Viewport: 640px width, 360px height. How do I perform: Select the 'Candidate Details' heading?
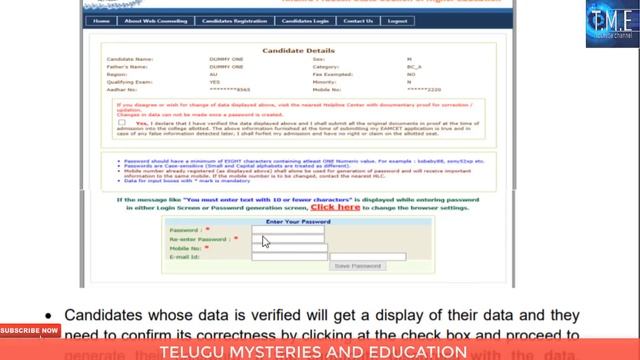298,51
